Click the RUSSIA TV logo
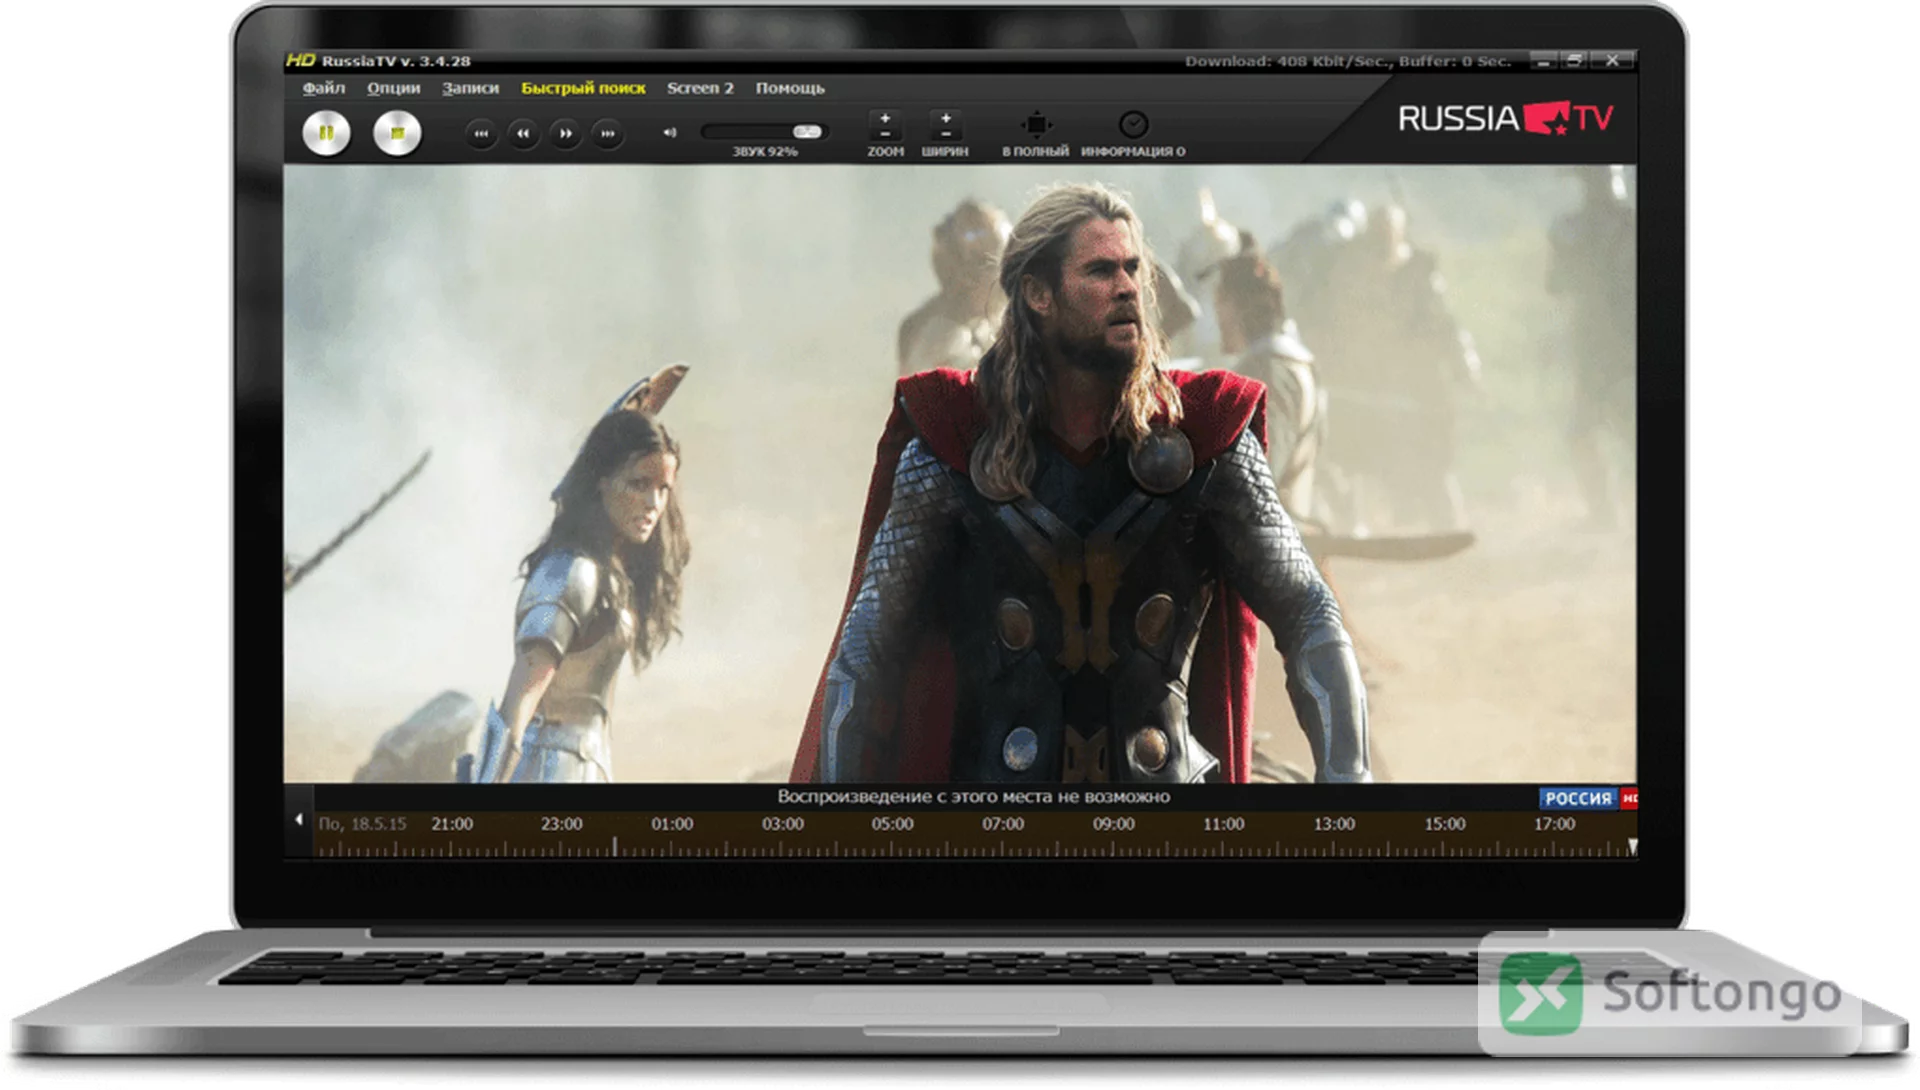1920x1090 pixels. (x=1505, y=119)
